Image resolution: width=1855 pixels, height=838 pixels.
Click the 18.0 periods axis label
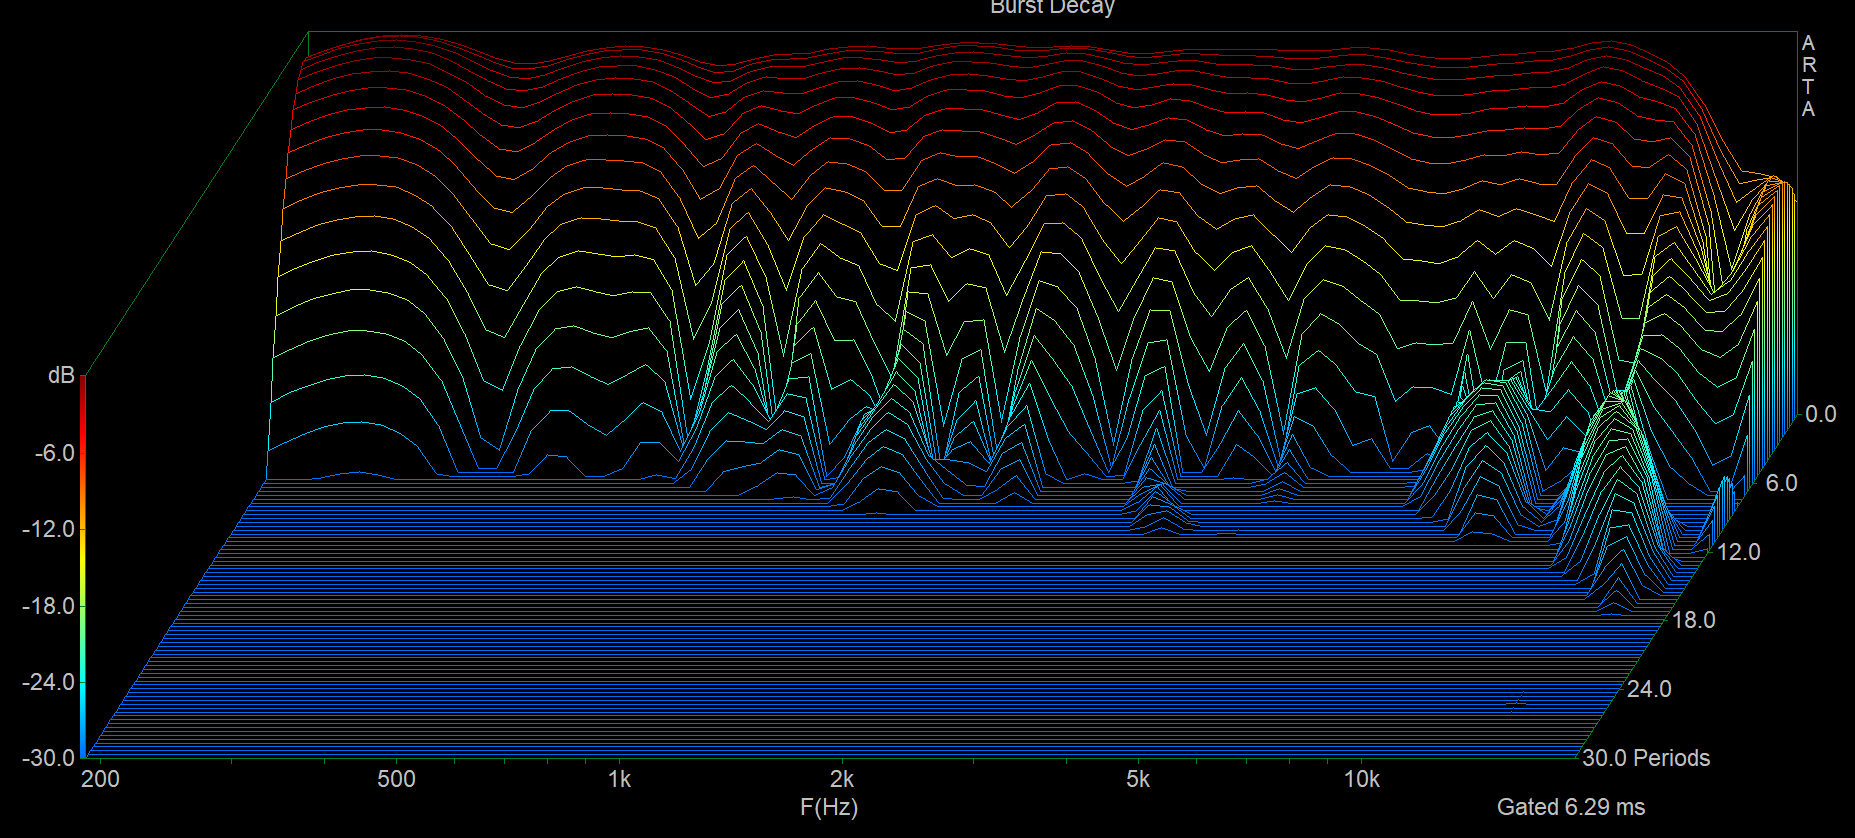point(1693,620)
